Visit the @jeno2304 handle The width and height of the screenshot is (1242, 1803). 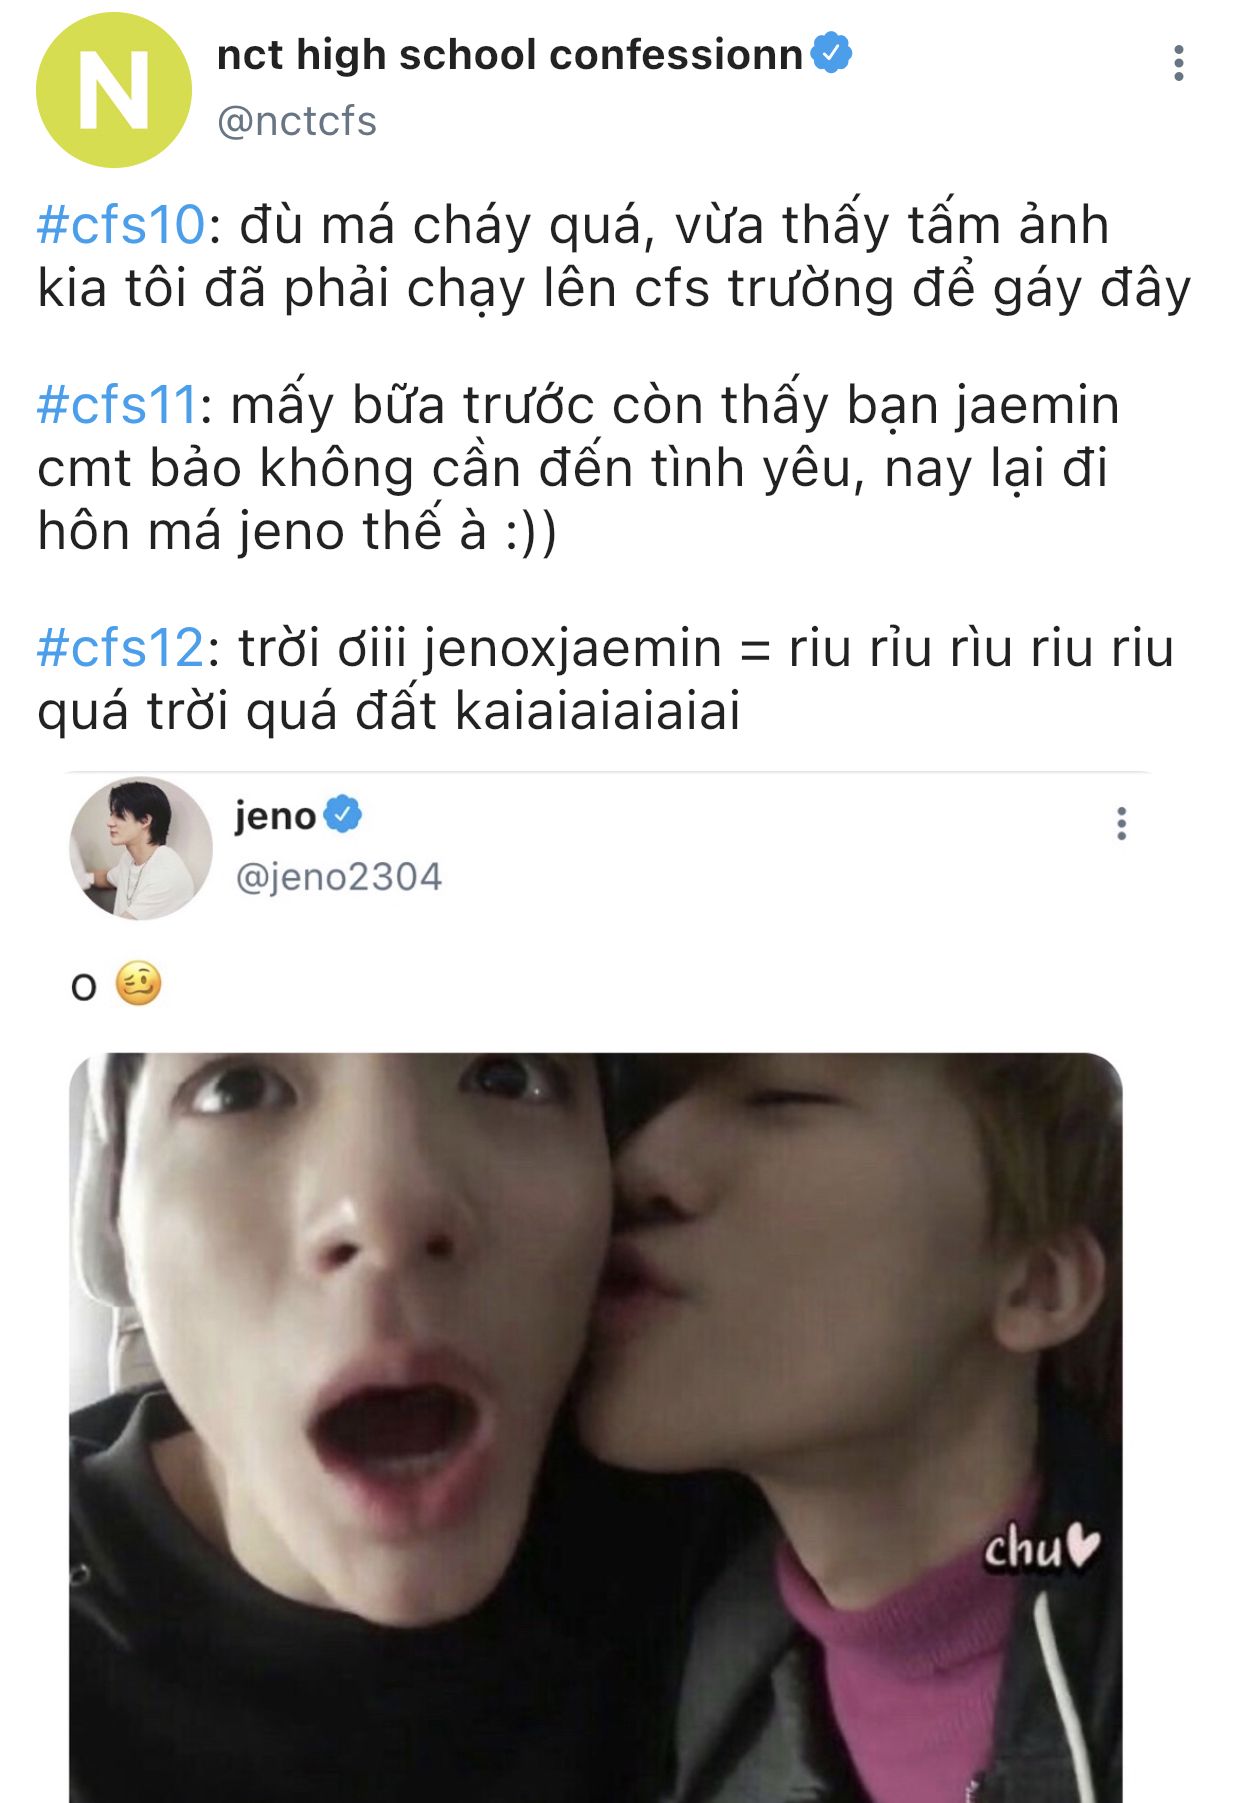click(x=338, y=877)
